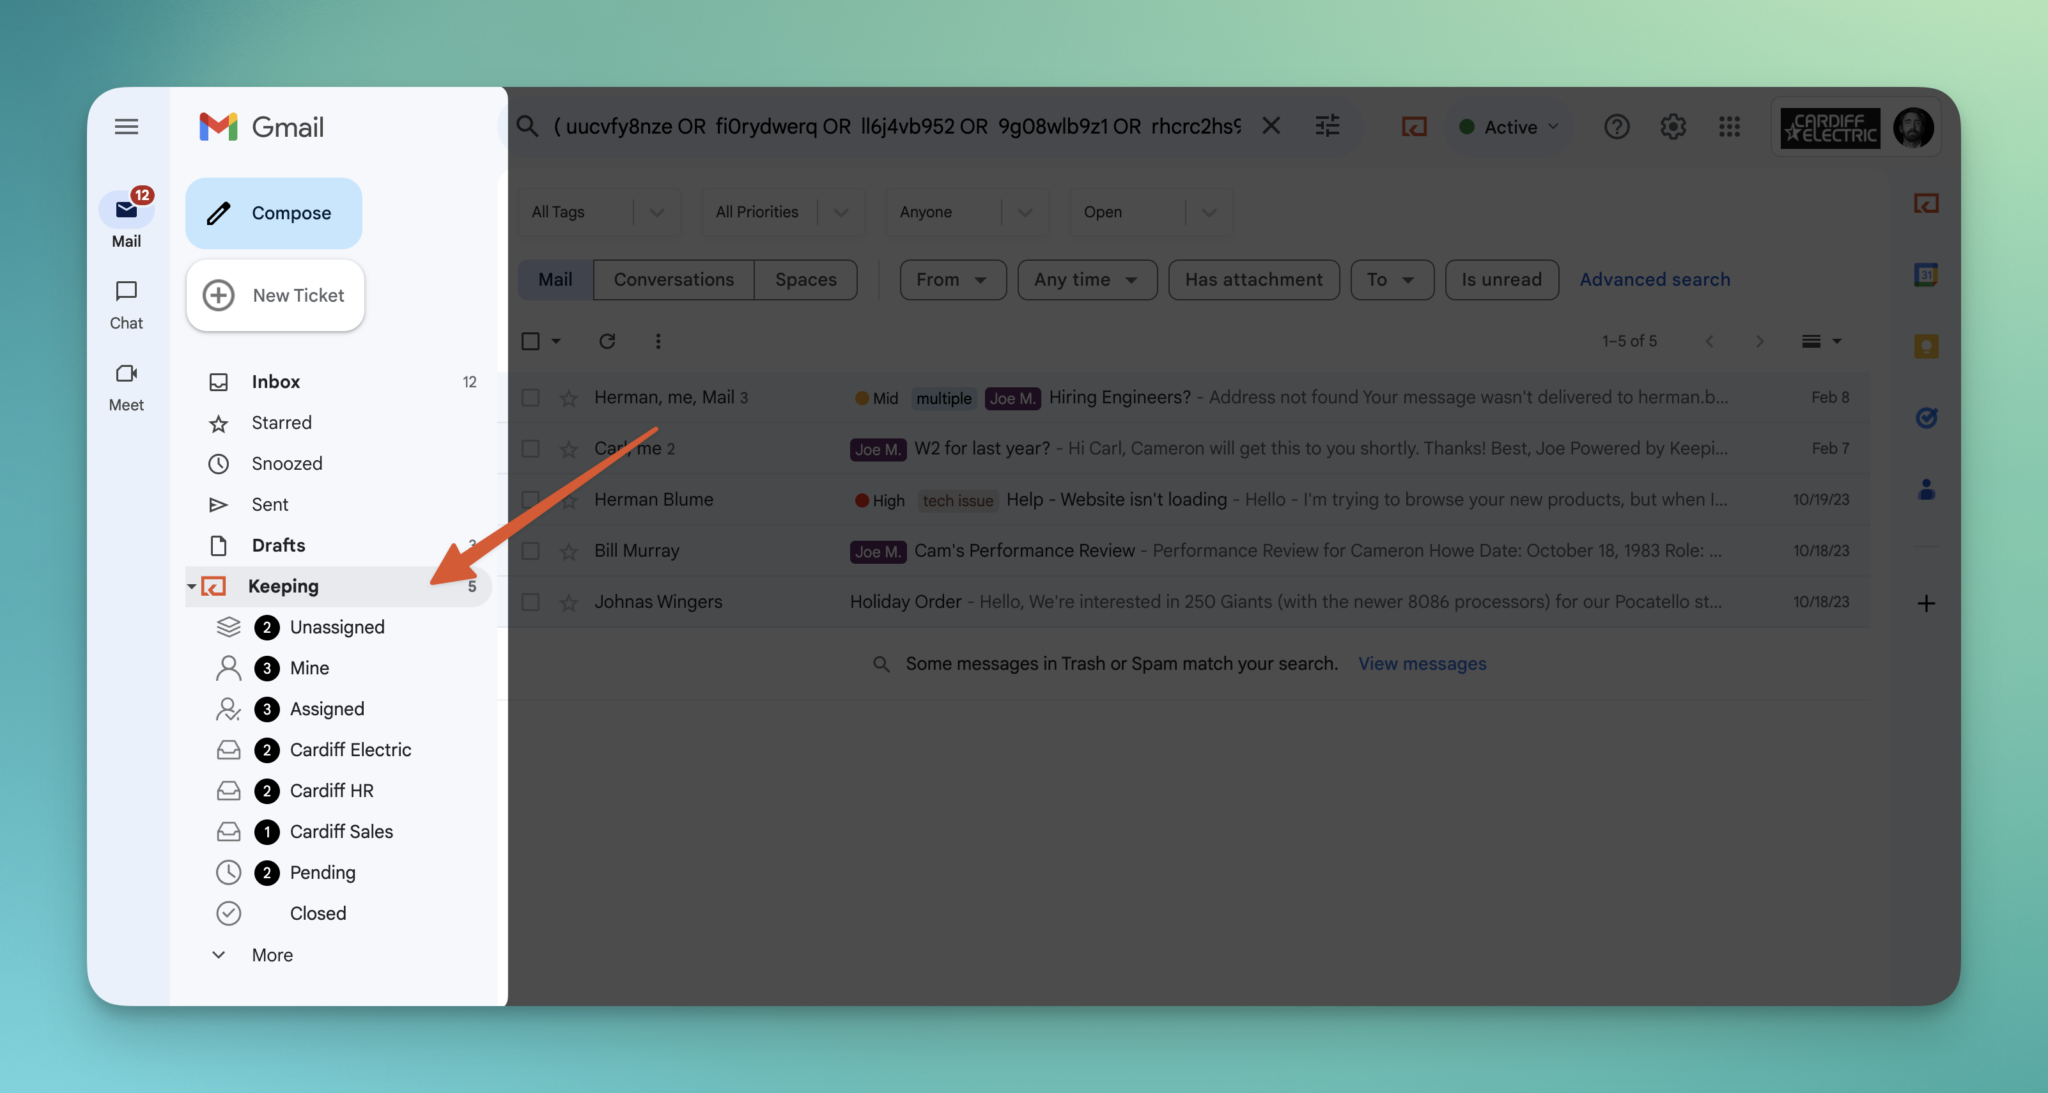Open the search options sliders icon
Viewport: 2048px width, 1093px height.
click(x=1327, y=126)
